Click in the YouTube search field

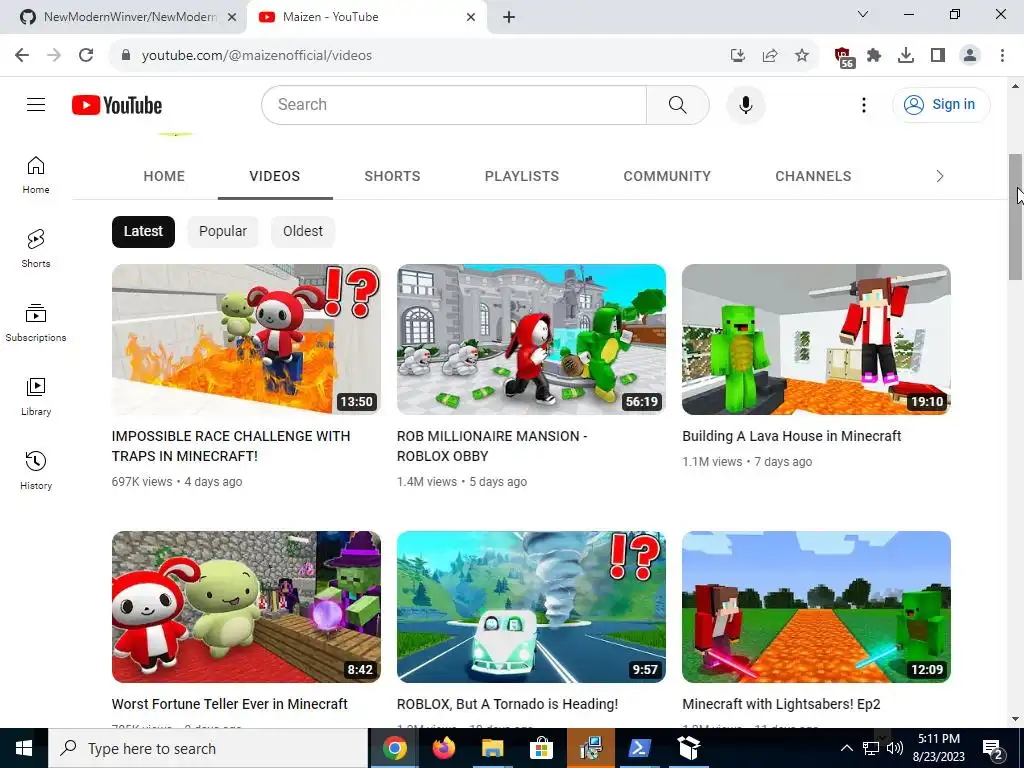(x=454, y=104)
